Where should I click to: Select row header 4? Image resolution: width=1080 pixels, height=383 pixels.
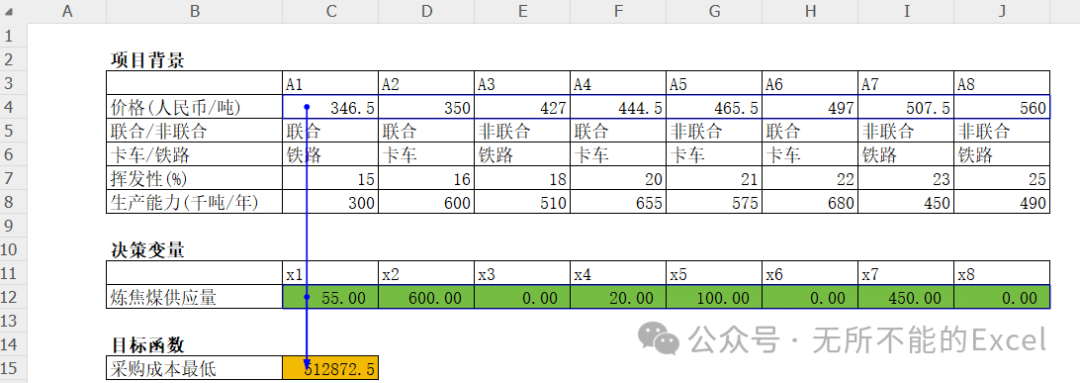coord(13,107)
